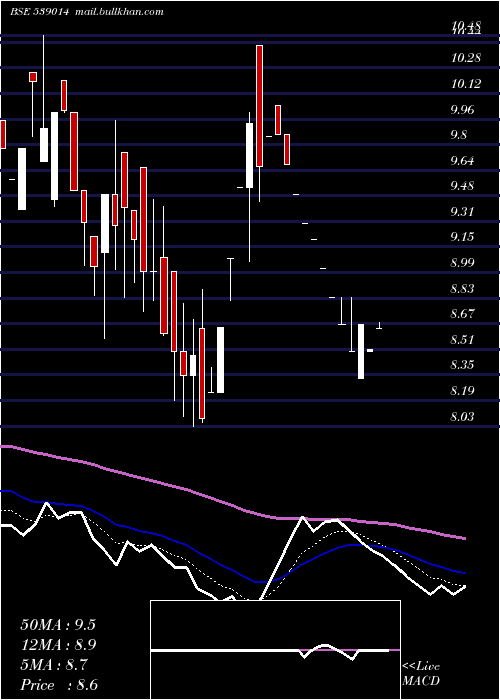This screenshot has height=700, width=500.
Task: Click the tallest red candlestick near 10.28
Action: pos(259,106)
